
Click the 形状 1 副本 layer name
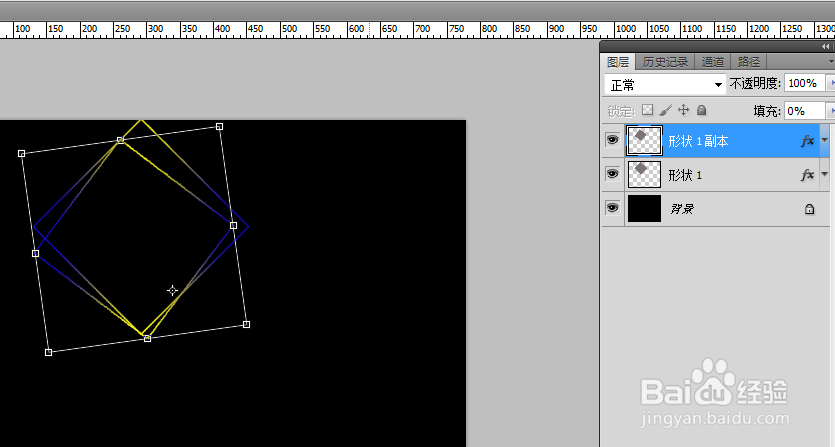pos(698,141)
